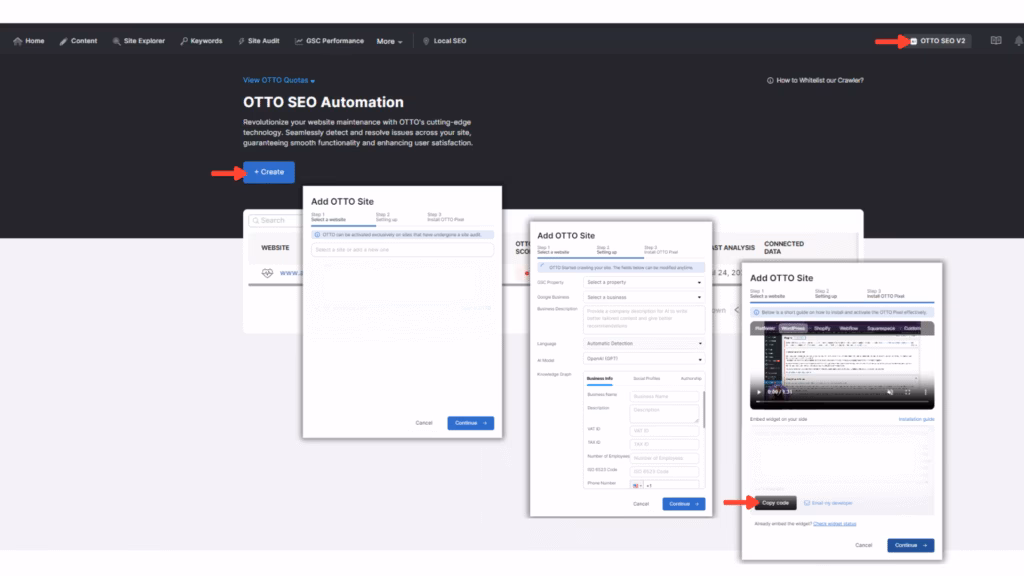Click the Local SEO pin icon
Viewport: 1024px width, 576px height.
(x=427, y=41)
